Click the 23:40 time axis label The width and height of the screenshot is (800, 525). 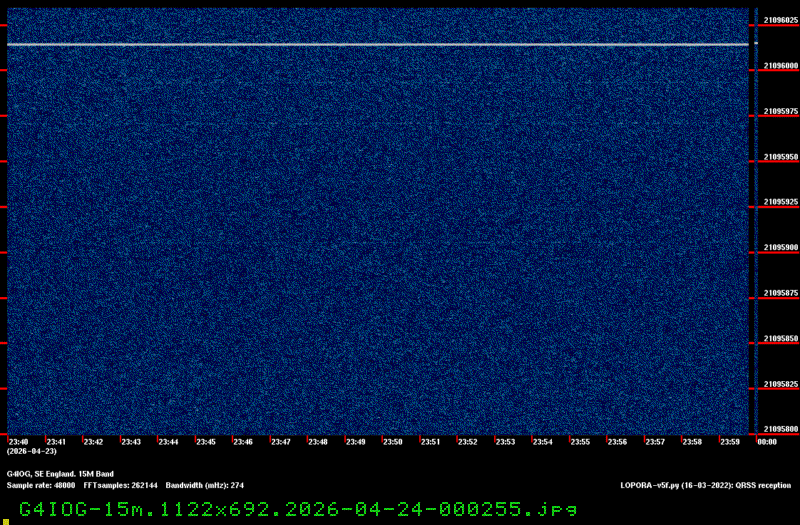click(18, 441)
